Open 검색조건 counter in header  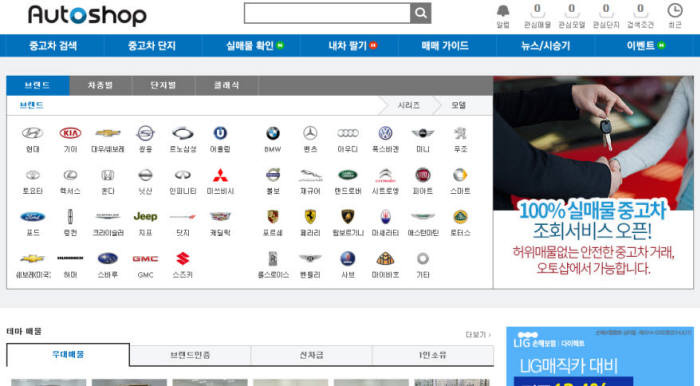[640, 16]
